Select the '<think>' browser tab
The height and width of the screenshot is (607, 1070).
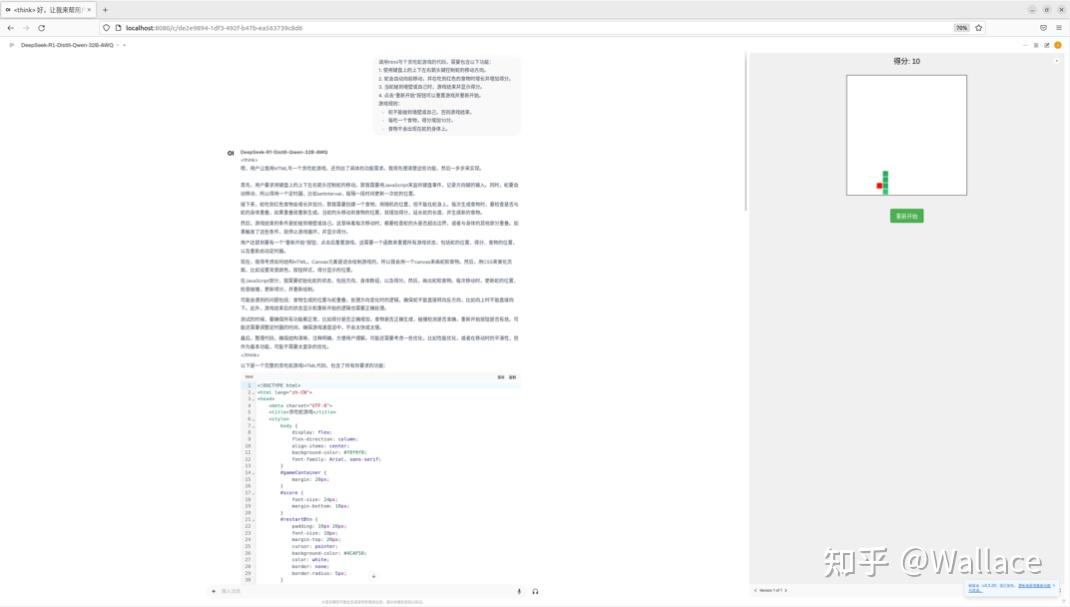click(x=48, y=10)
